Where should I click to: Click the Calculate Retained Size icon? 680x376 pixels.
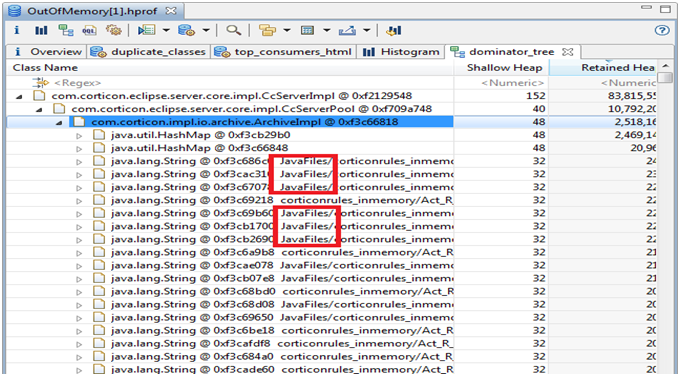point(307,30)
